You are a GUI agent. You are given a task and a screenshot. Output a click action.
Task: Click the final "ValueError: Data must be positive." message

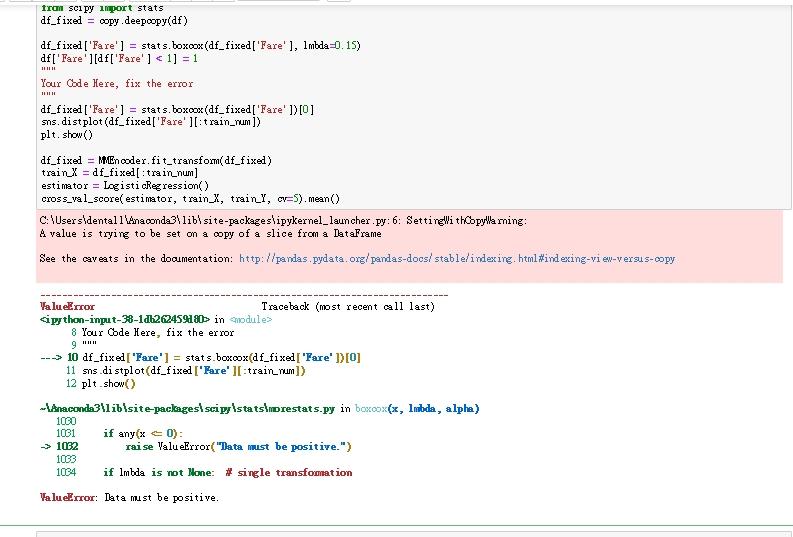tap(129, 498)
